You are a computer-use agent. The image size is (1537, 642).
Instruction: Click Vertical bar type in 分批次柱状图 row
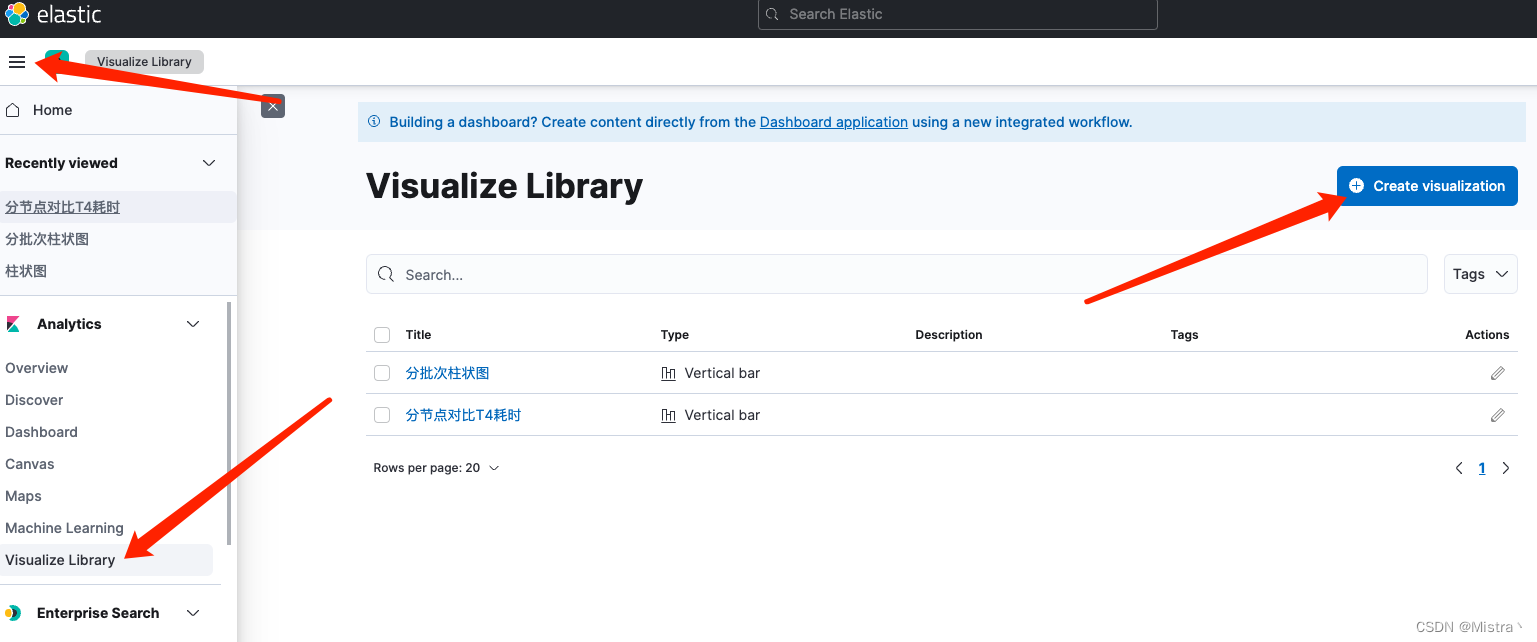click(x=722, y=373)
